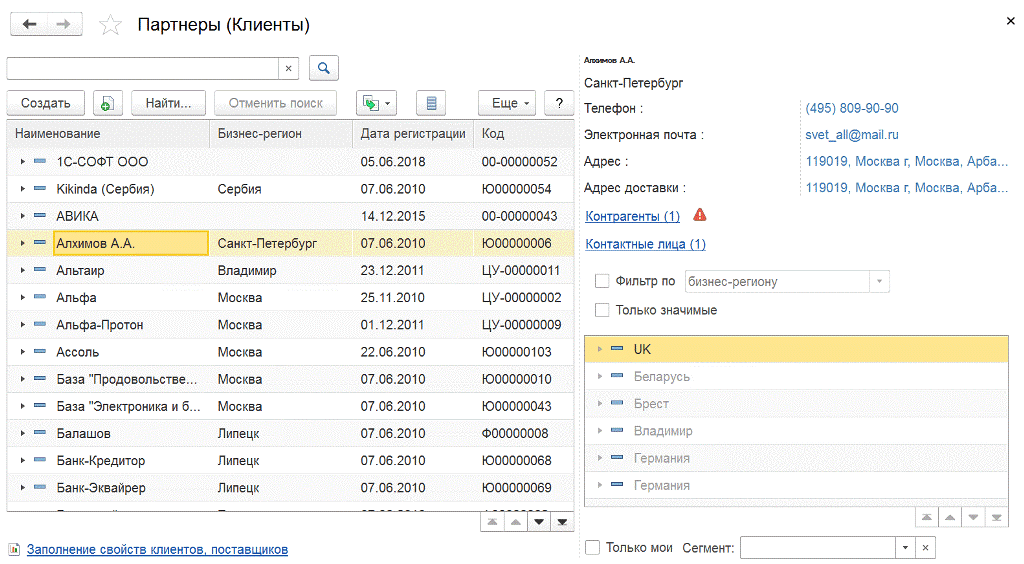The height and width of the screenshot is (564, 1024).
Task: Click the Бизнес-регион column header
Action: [260, 134]
